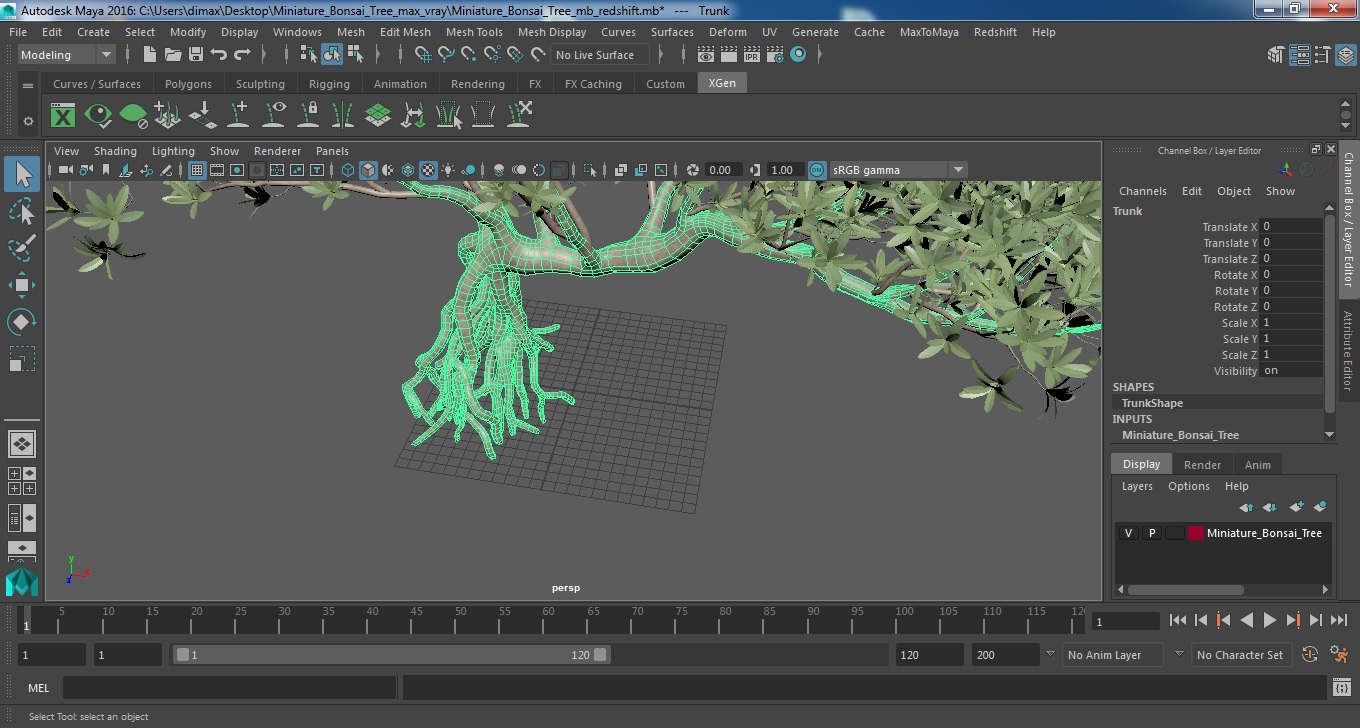This screenshot has width=1360, height=728.
Task: Toggle viewport grid display icon
Action: (197, 170)
